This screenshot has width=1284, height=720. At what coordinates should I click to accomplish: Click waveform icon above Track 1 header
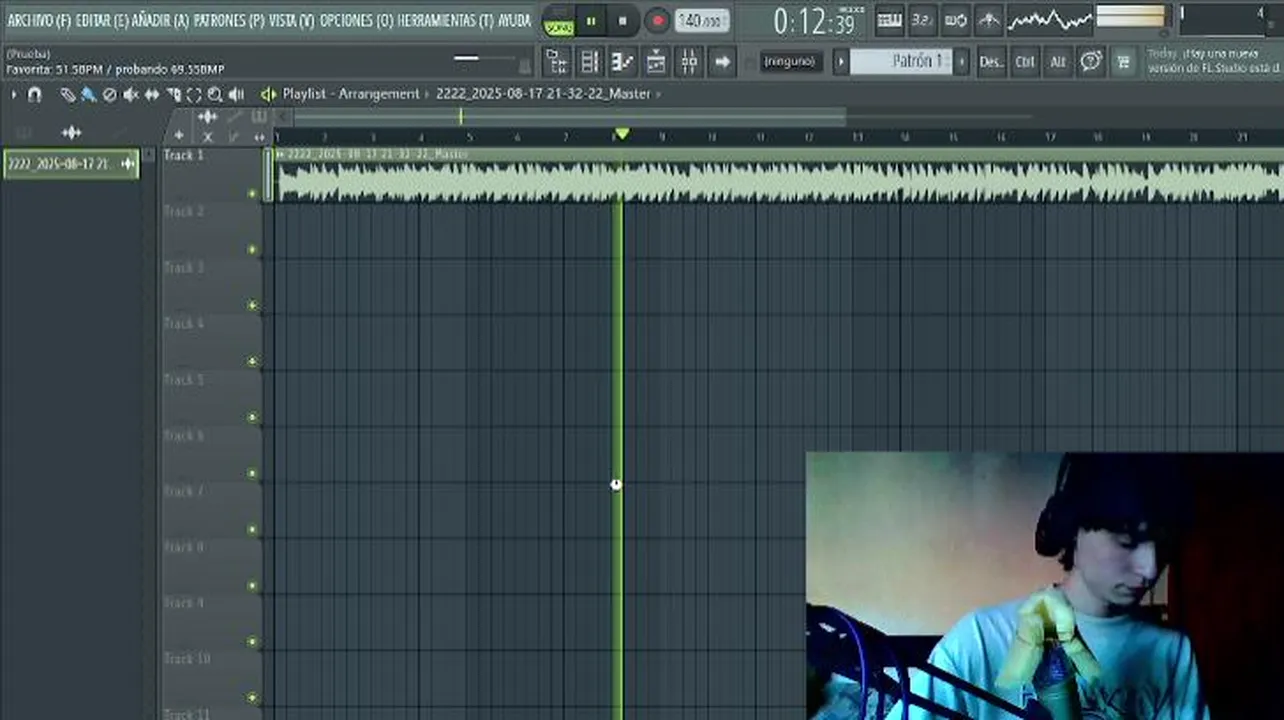point(207,117)
